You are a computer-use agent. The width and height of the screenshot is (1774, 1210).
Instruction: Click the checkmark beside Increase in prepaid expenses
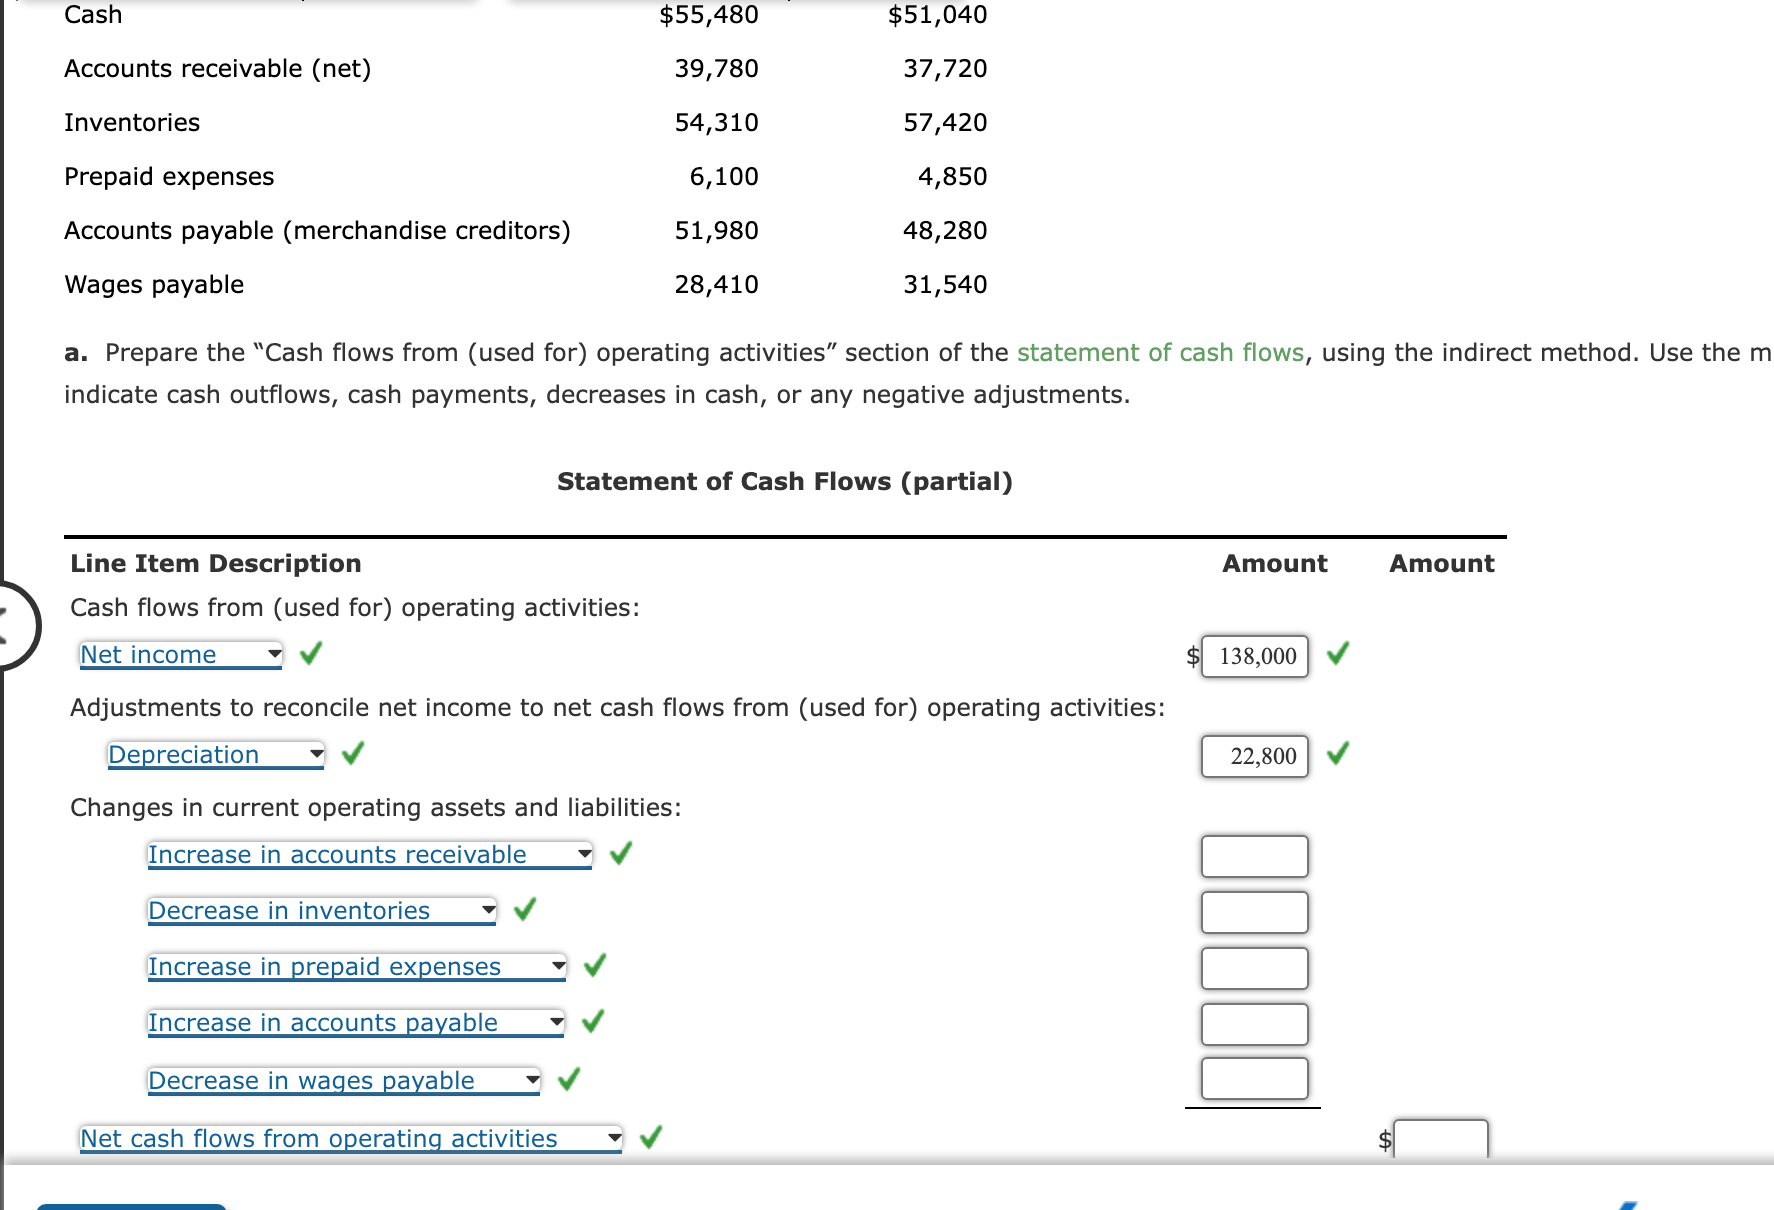pos(596,966)
